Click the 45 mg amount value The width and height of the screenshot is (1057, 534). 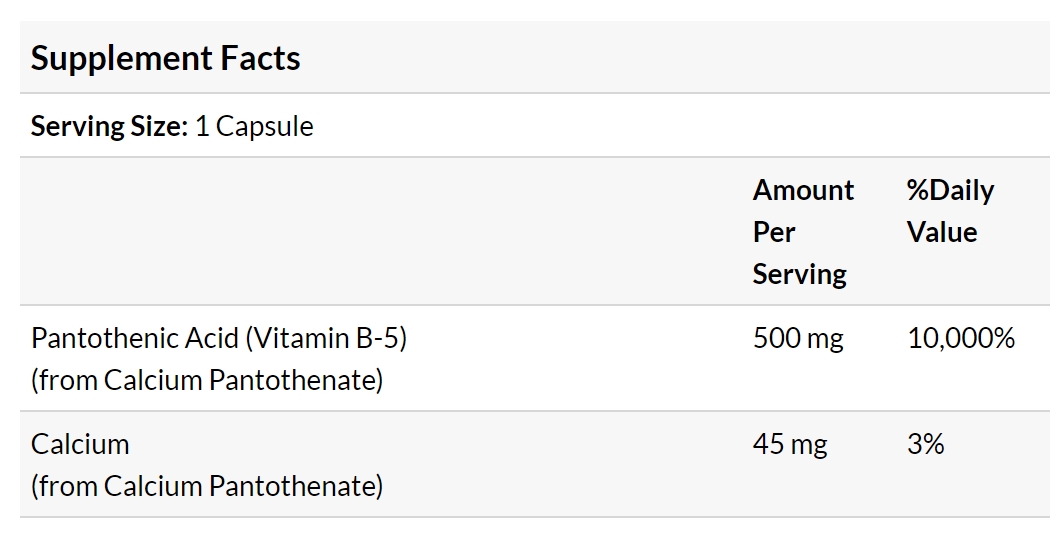pyautogui.click(x=789, y=444)
